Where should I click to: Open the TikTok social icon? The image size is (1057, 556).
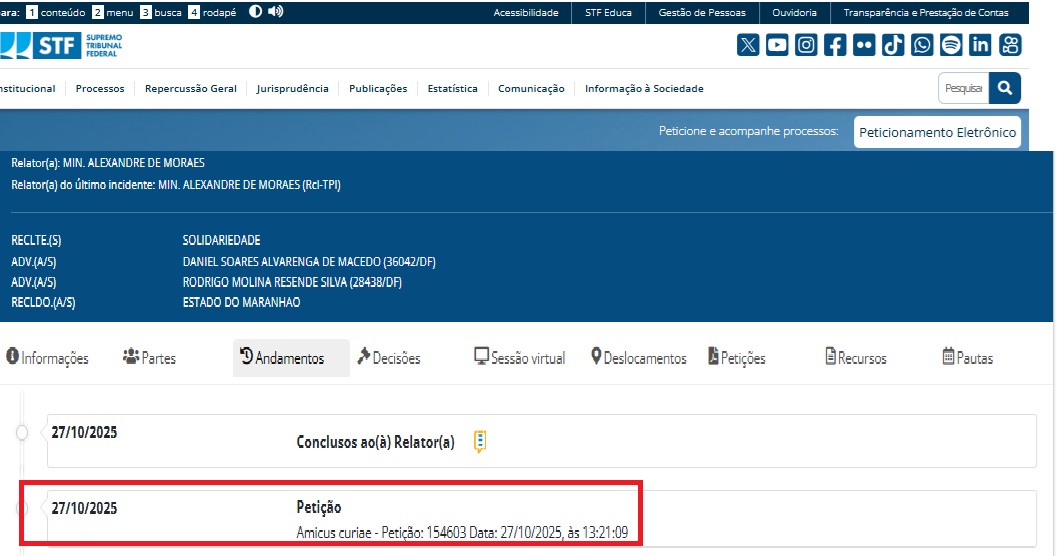(x=893, y=45)
